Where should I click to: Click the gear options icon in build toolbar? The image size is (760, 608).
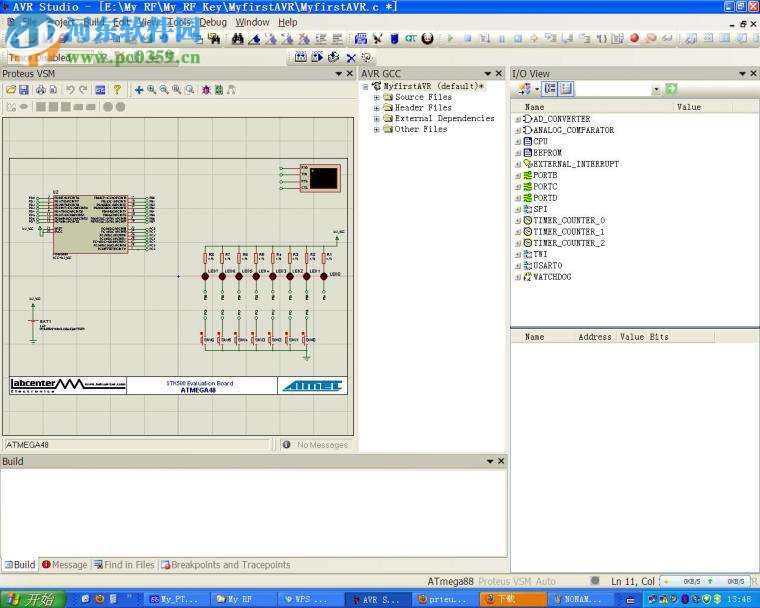pyautogui.click(x=367, y=57)
